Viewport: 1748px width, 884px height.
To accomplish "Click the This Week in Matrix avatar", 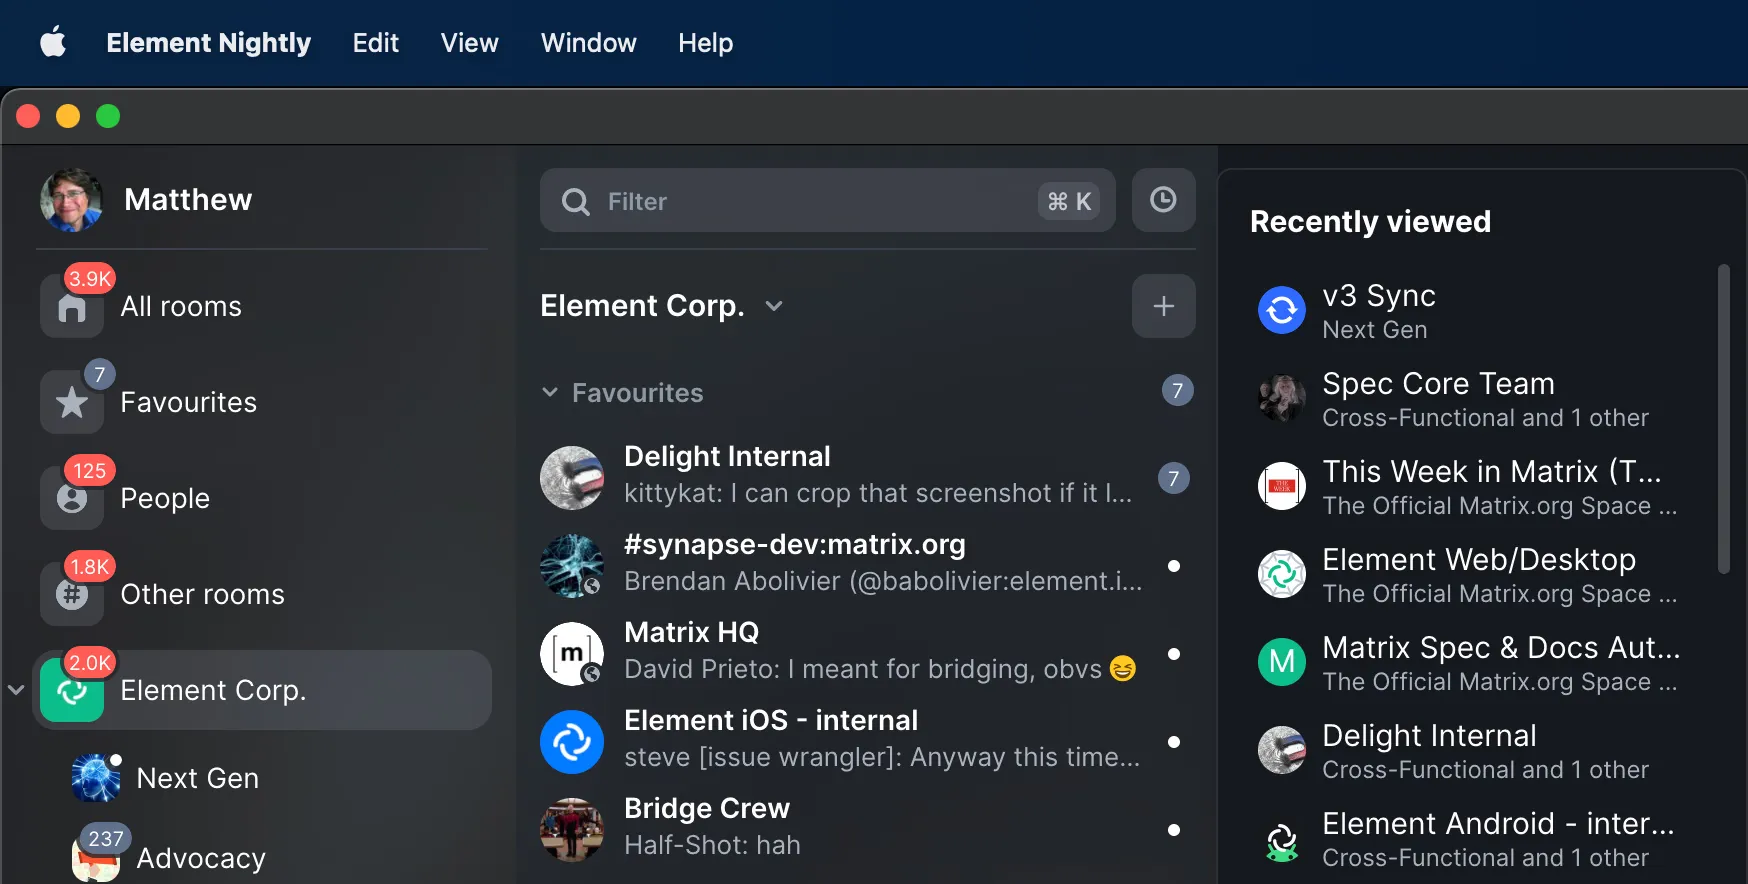I will click(1282, 487).
